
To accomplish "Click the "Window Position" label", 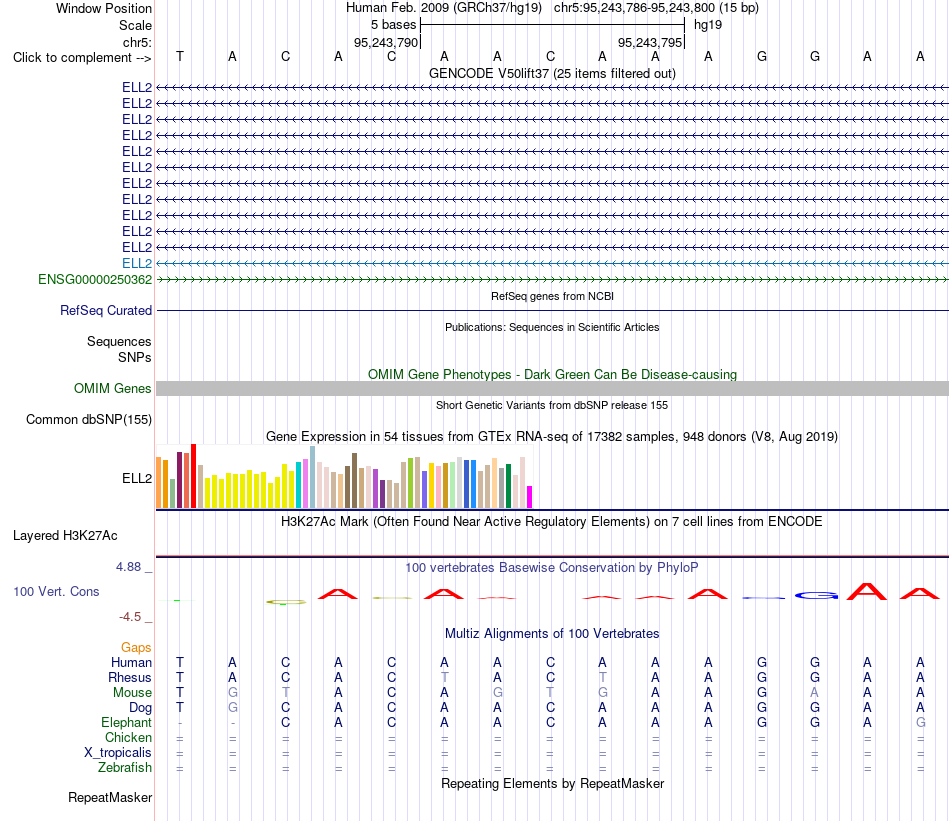I will 104,8.
